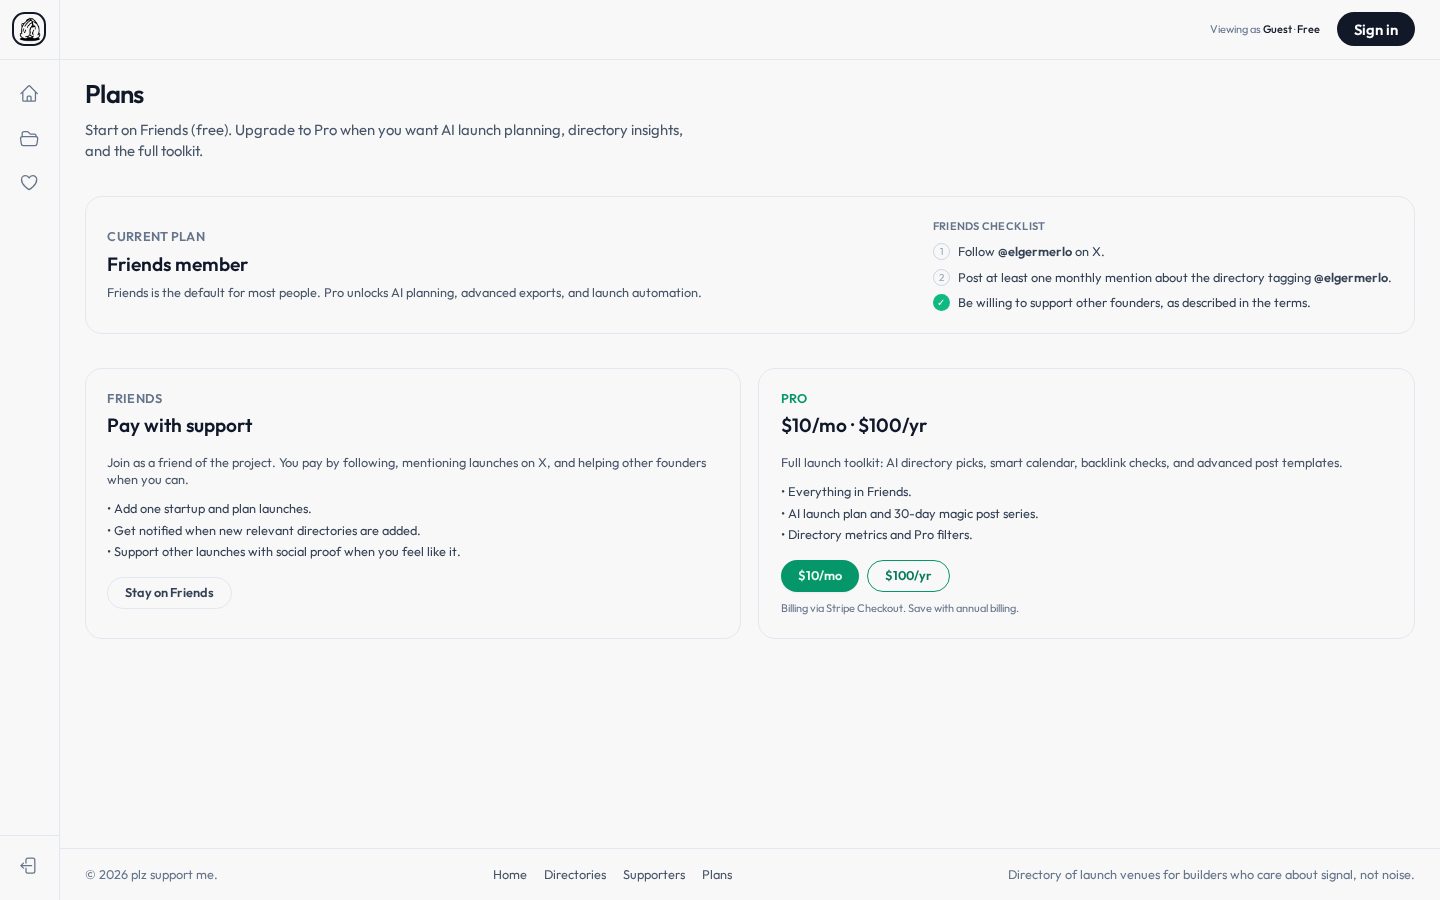Image resolution: width=1440 pixels, height=900 pixels.
Task: Choose the $100/yr billing button
Action: pyautogui.click(x=908, y=576)
